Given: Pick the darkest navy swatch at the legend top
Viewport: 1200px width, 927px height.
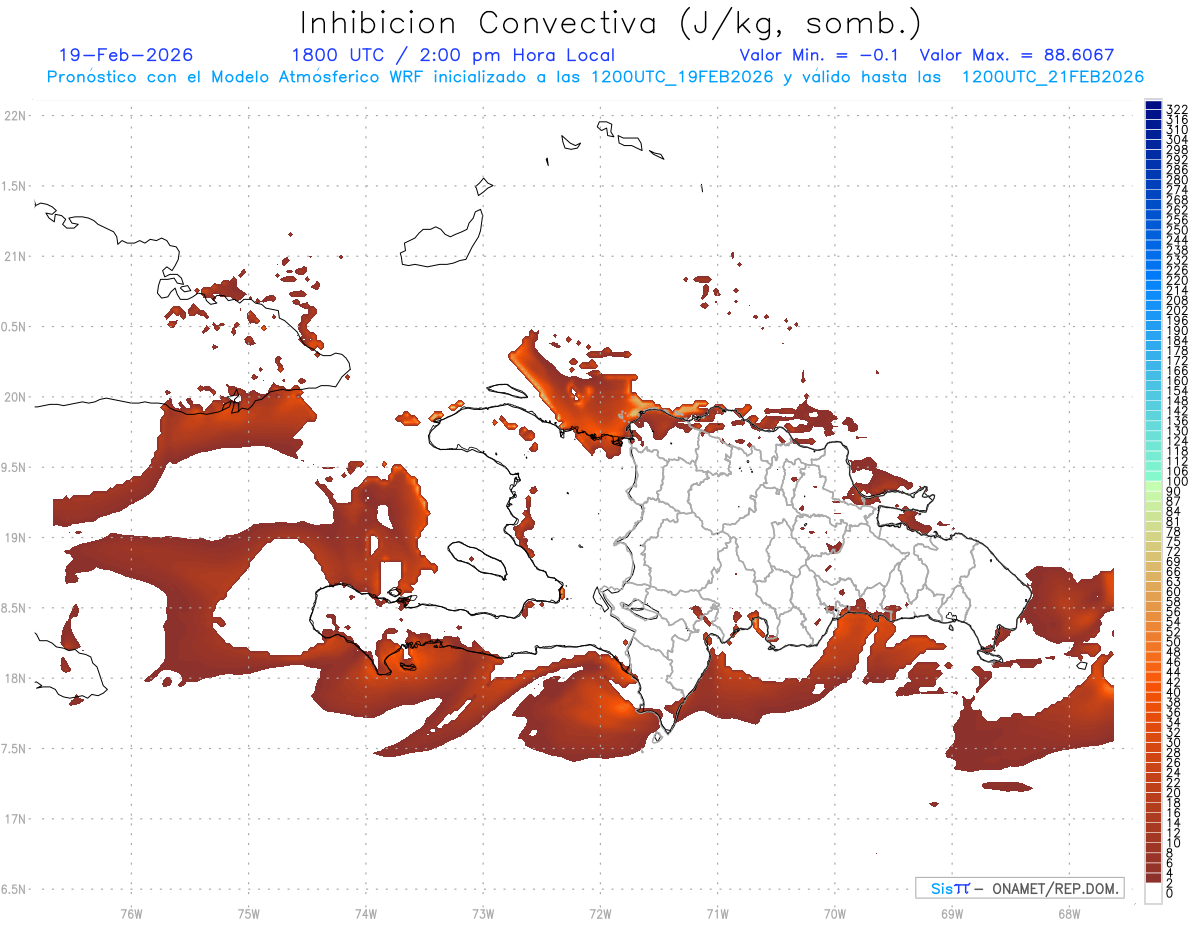Looking at the screenshot, I should 1153,105.
